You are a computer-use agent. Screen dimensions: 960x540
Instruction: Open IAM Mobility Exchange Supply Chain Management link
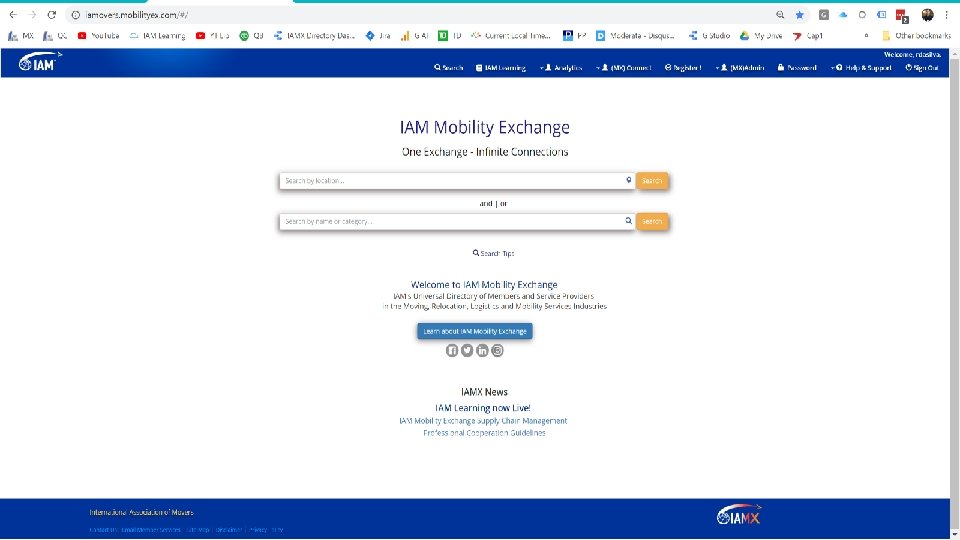483,421
